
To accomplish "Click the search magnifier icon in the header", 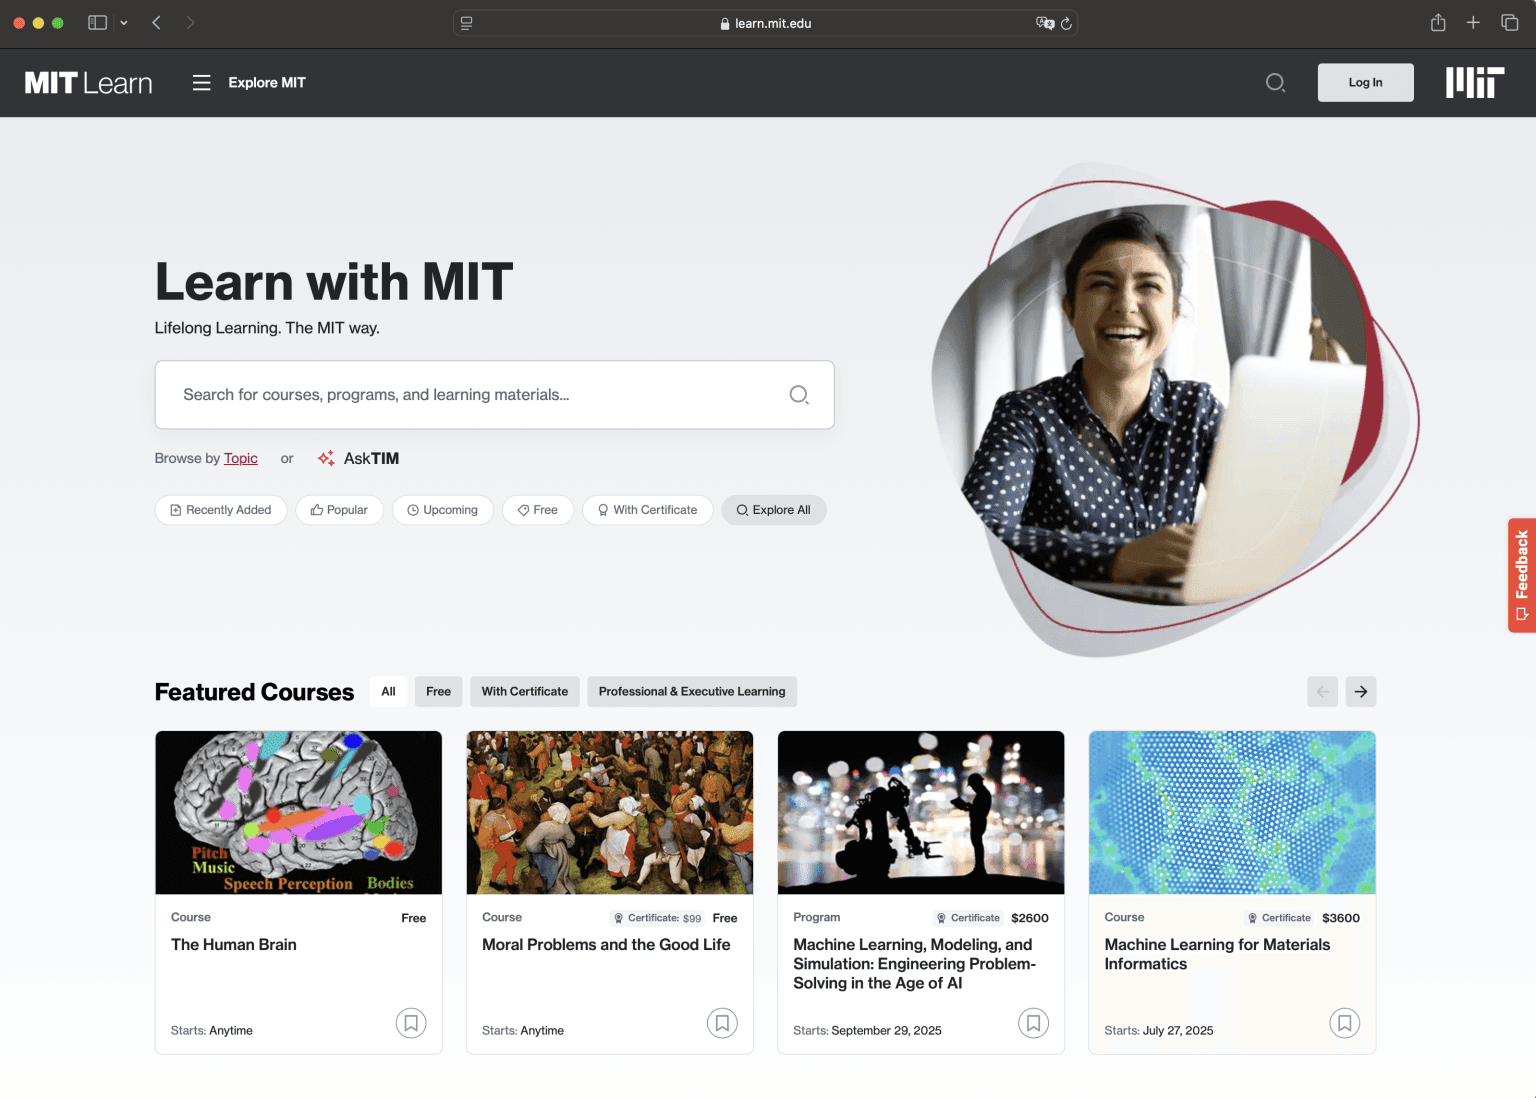I will (1275, 83).
